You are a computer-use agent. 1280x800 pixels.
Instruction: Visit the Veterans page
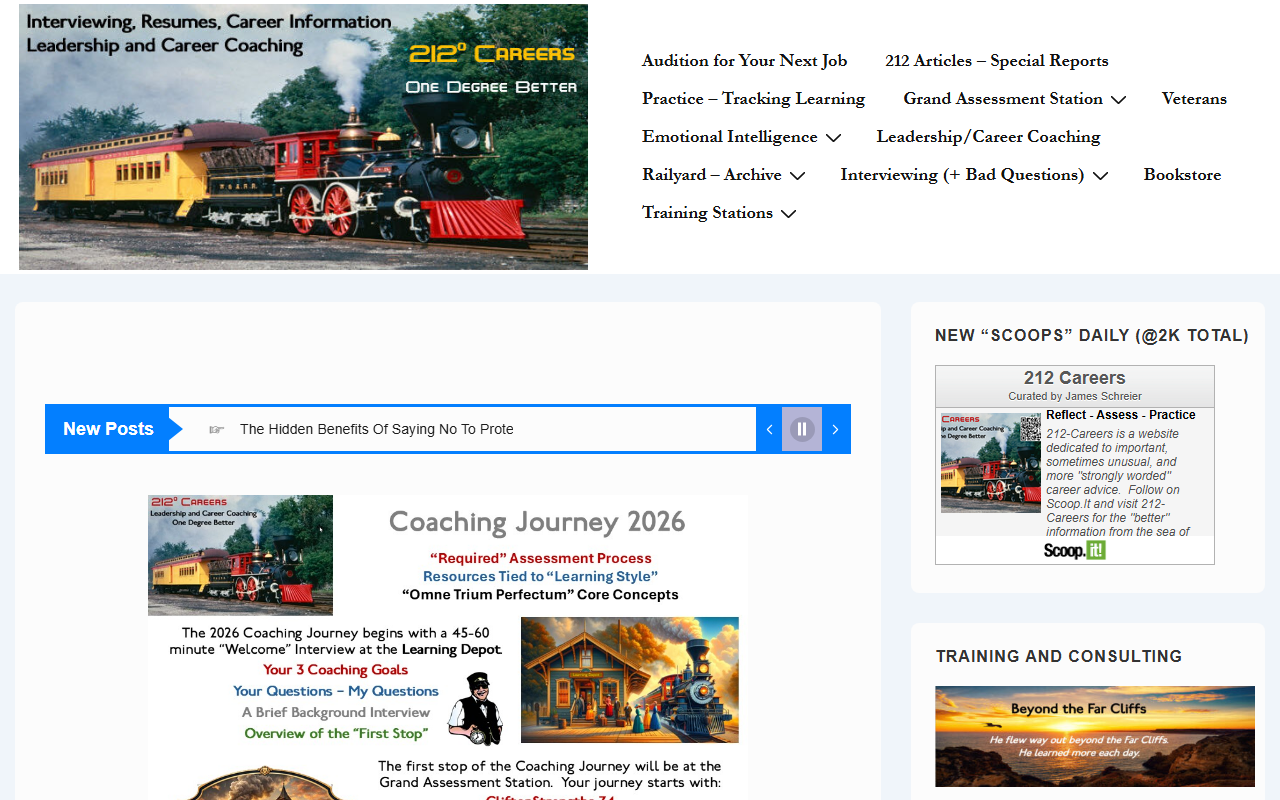[x=1194, y=99]
